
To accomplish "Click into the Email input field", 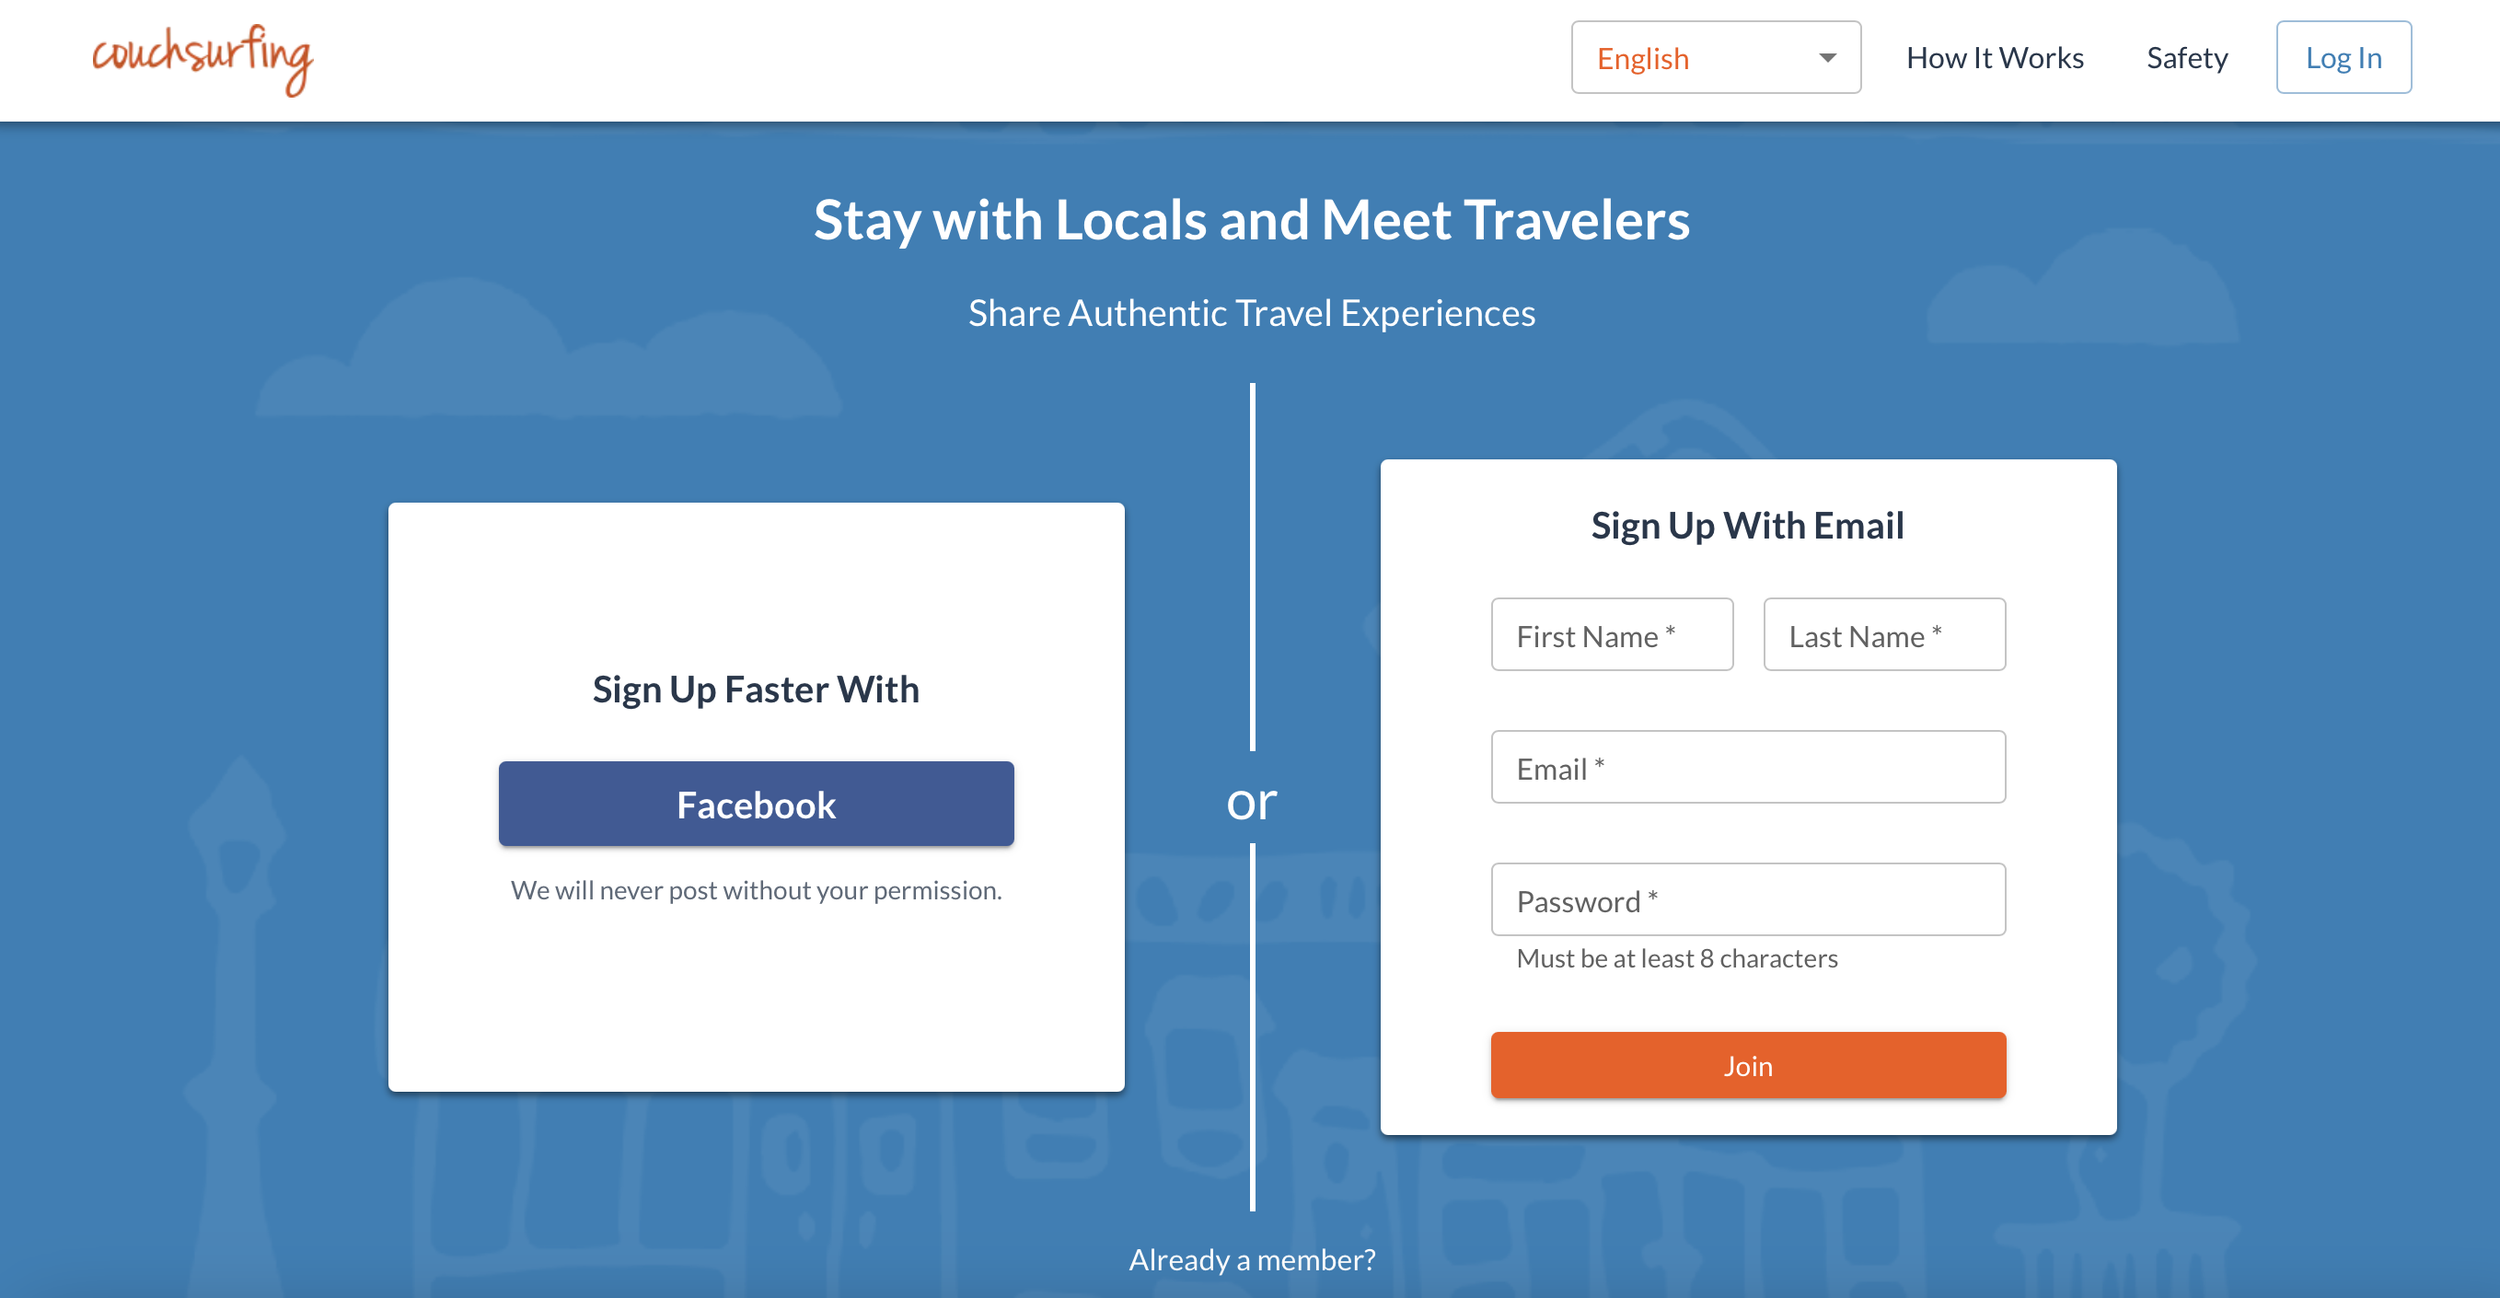I will pos(1748,767).
